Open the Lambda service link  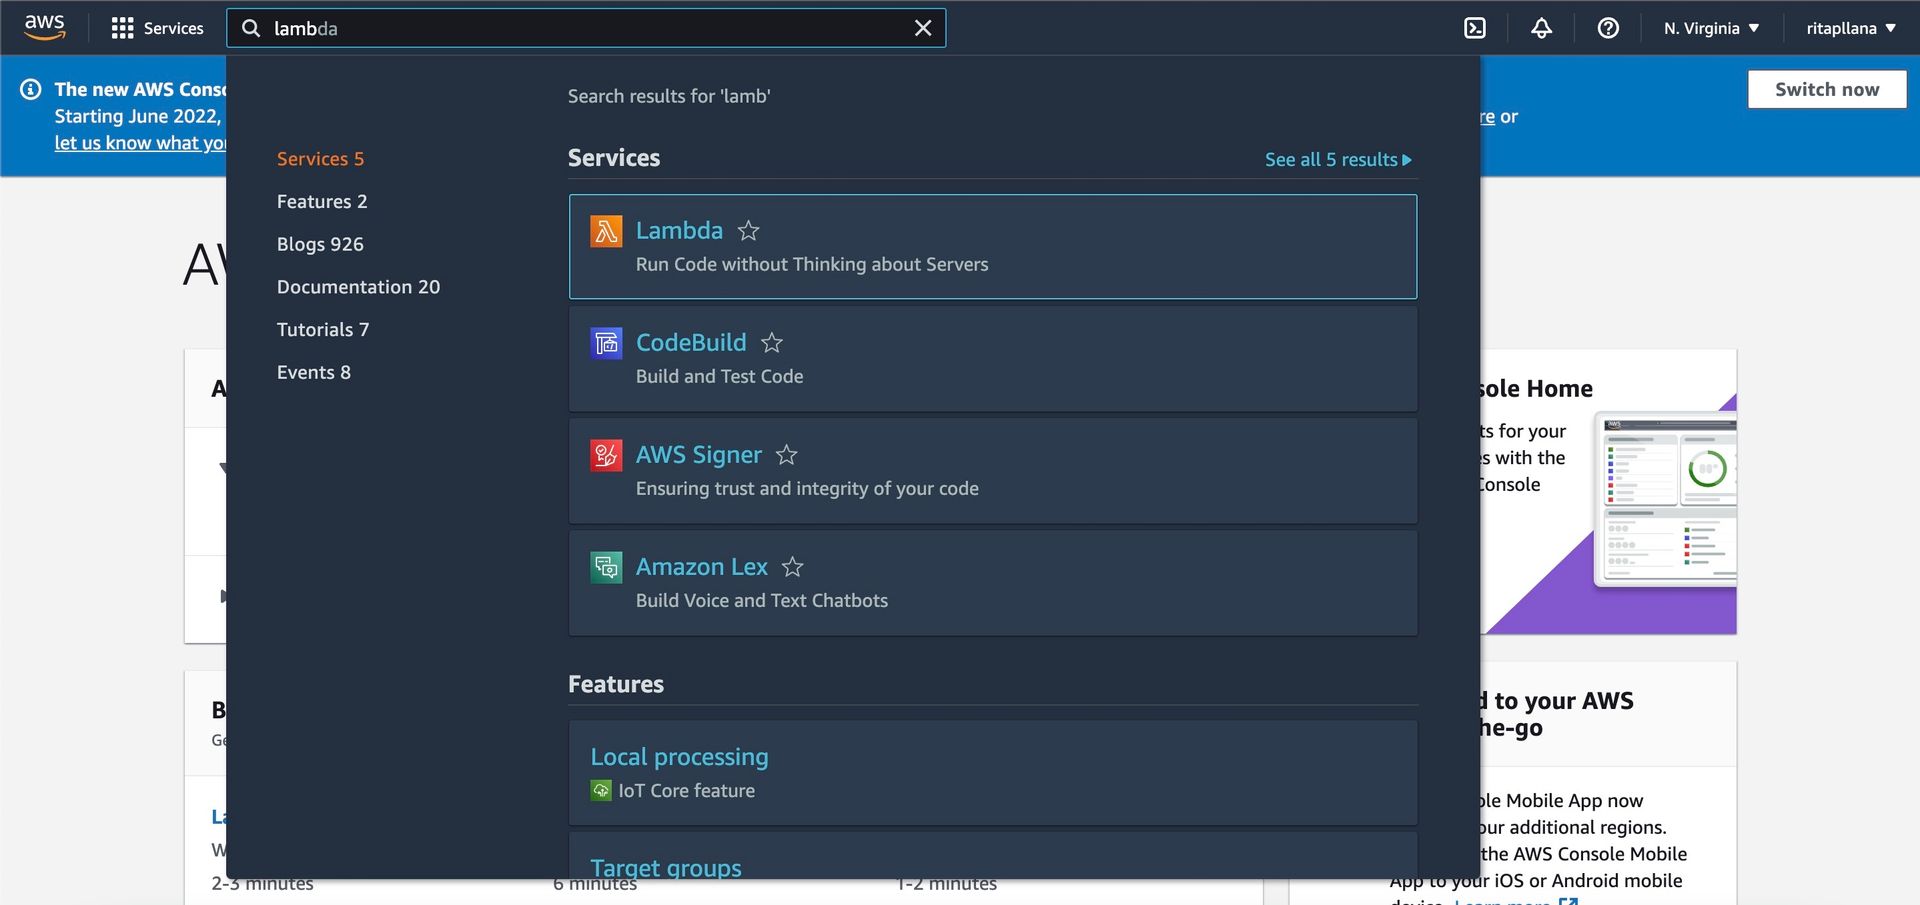pos(679,230)
